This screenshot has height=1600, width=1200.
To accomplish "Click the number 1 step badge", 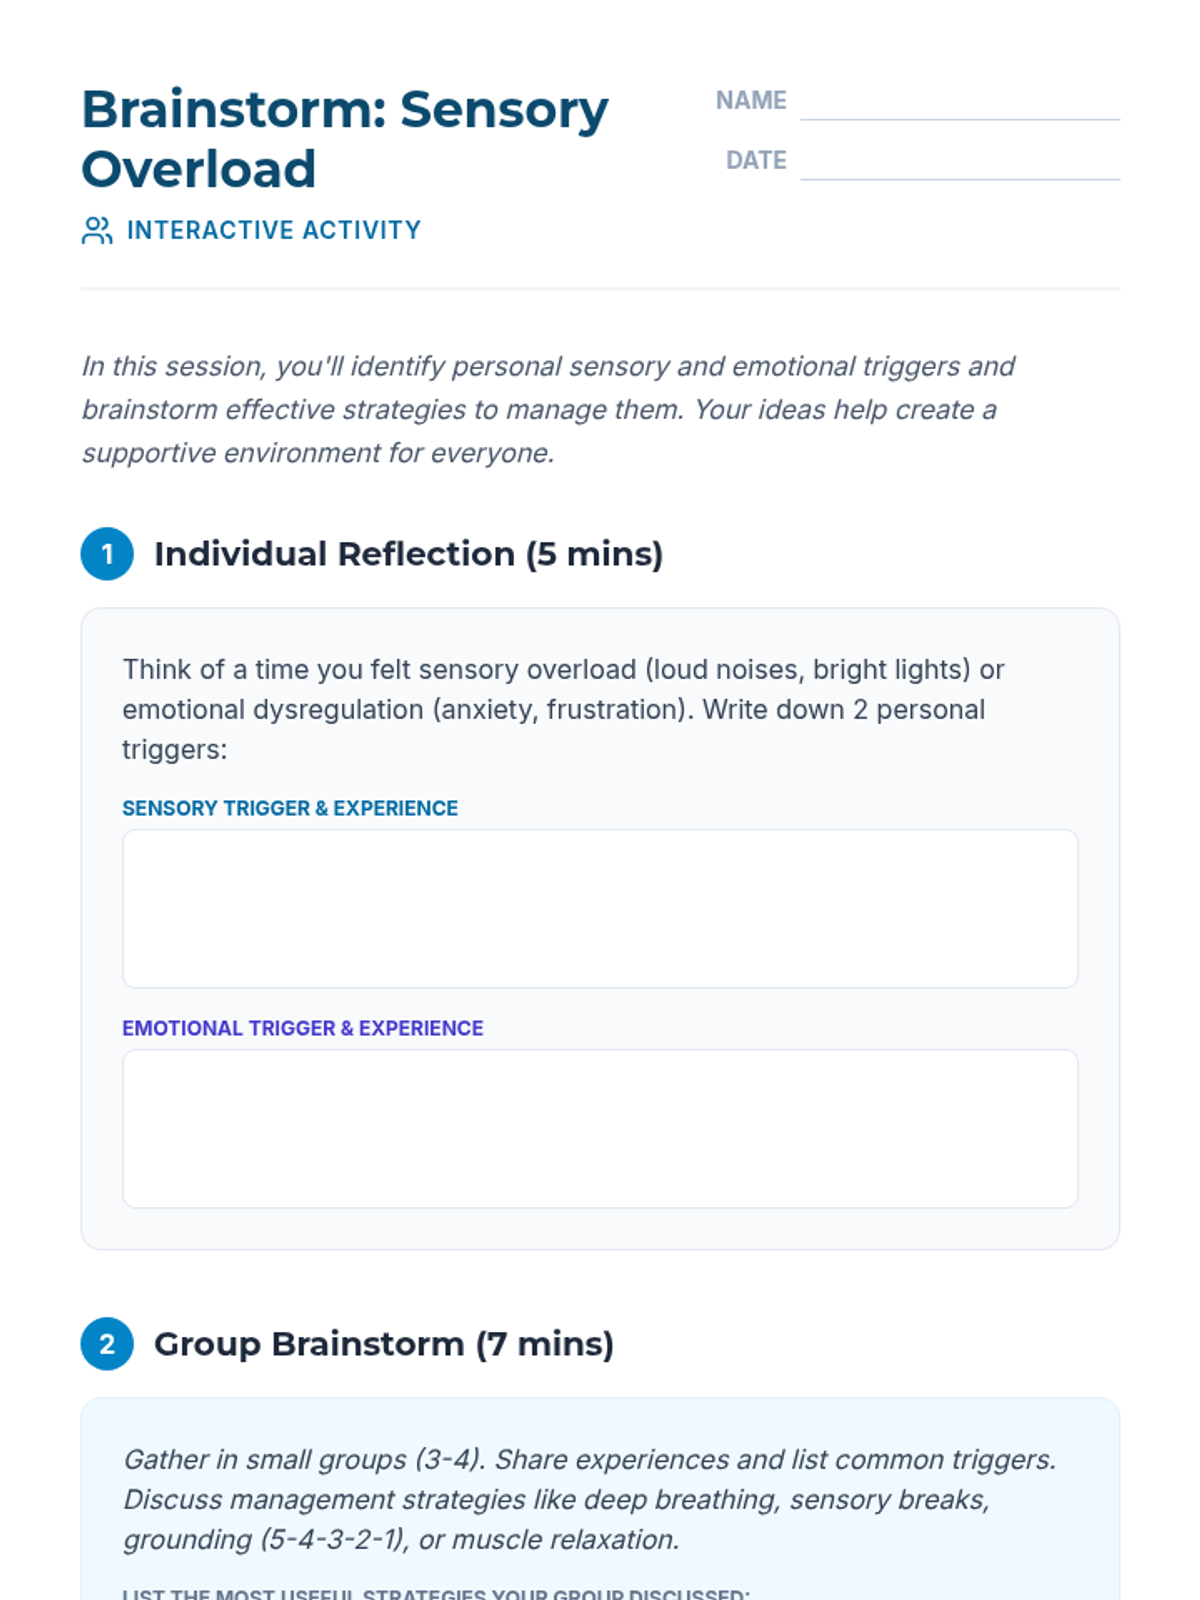I will [x=107, y=554].
